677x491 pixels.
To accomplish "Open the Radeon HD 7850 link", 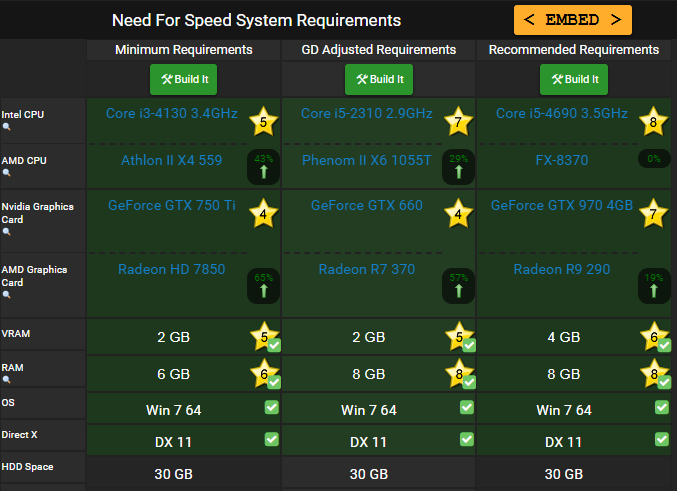I will [x=171, y=269].
